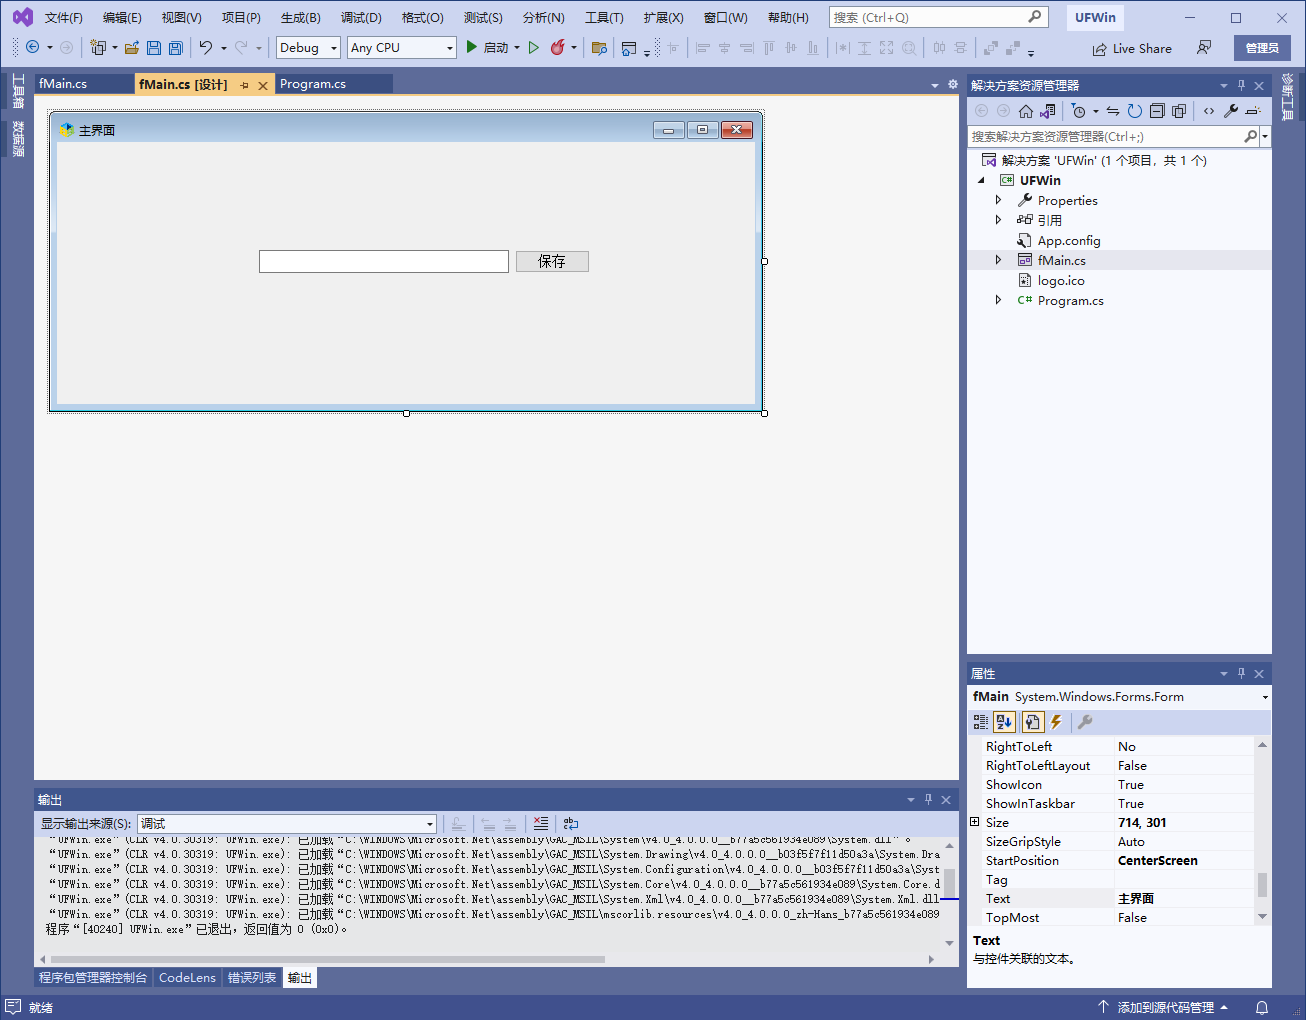This screenshot has width=1306, height=1020.
Task: Click the Pending Changes Filter clock icon
Action: [x=1078, y=111]
